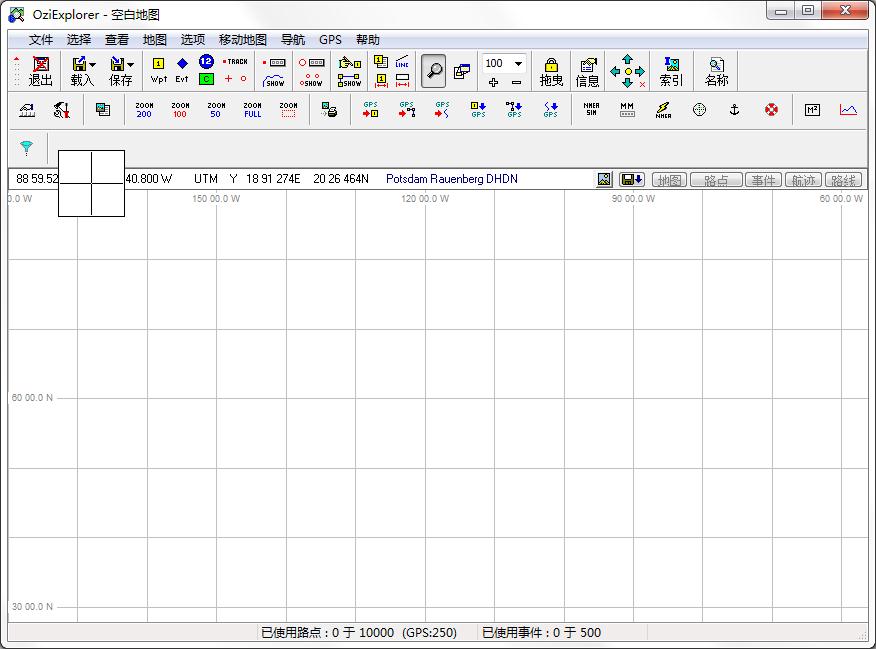
Task: Toggle the magnifier zoom window button
Action: (x=433, y=70)
